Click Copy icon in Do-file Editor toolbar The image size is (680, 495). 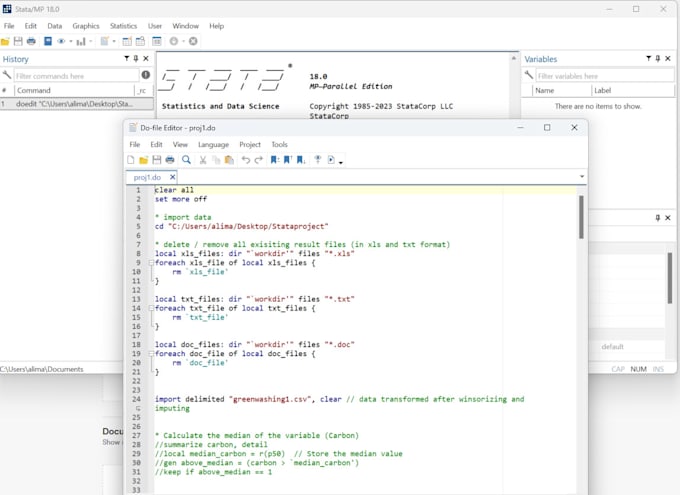click(x=216, y=160)
